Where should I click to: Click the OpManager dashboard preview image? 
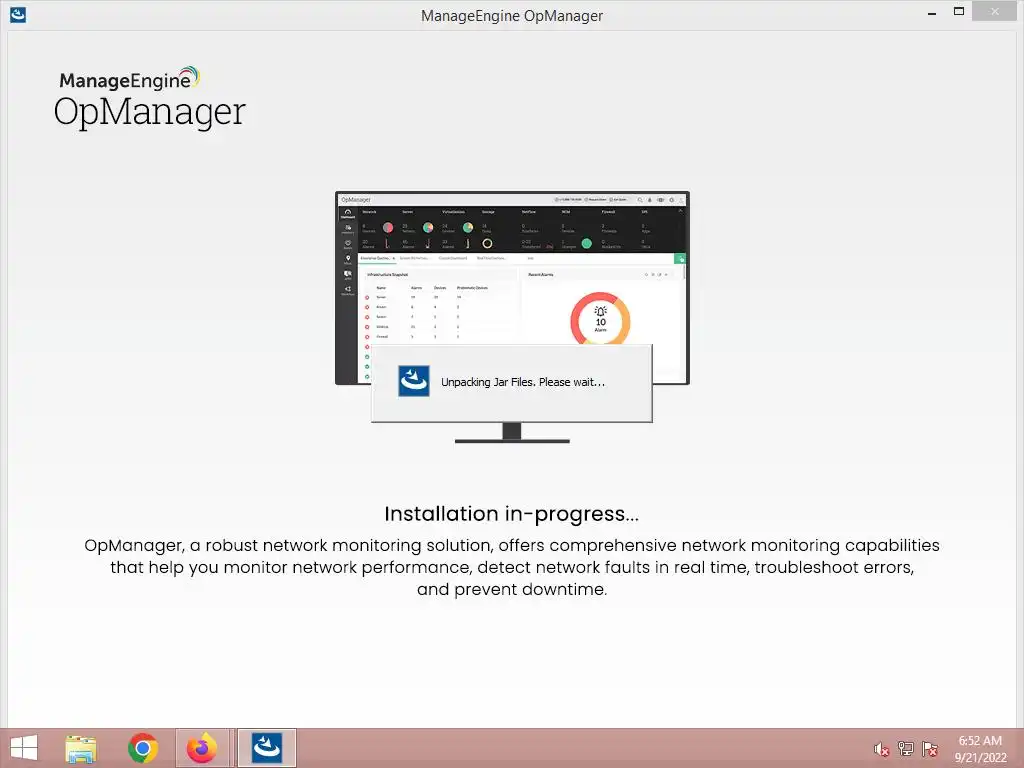point(512,287)
